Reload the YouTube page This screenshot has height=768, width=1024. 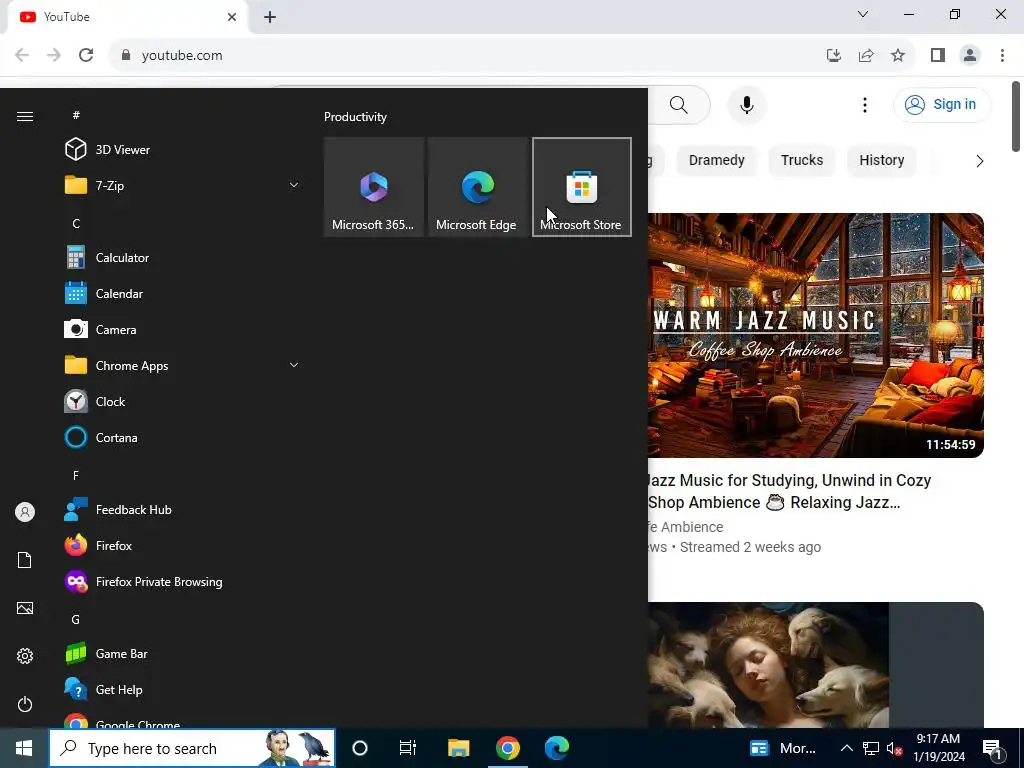pyautogui.click(x=86, y=56)
